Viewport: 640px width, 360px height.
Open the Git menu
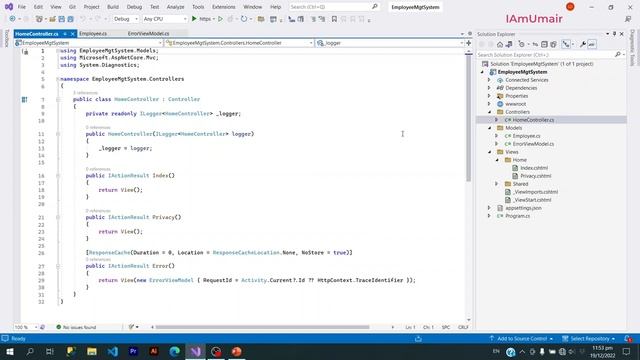pyautogui.click(x=72, y=7)
